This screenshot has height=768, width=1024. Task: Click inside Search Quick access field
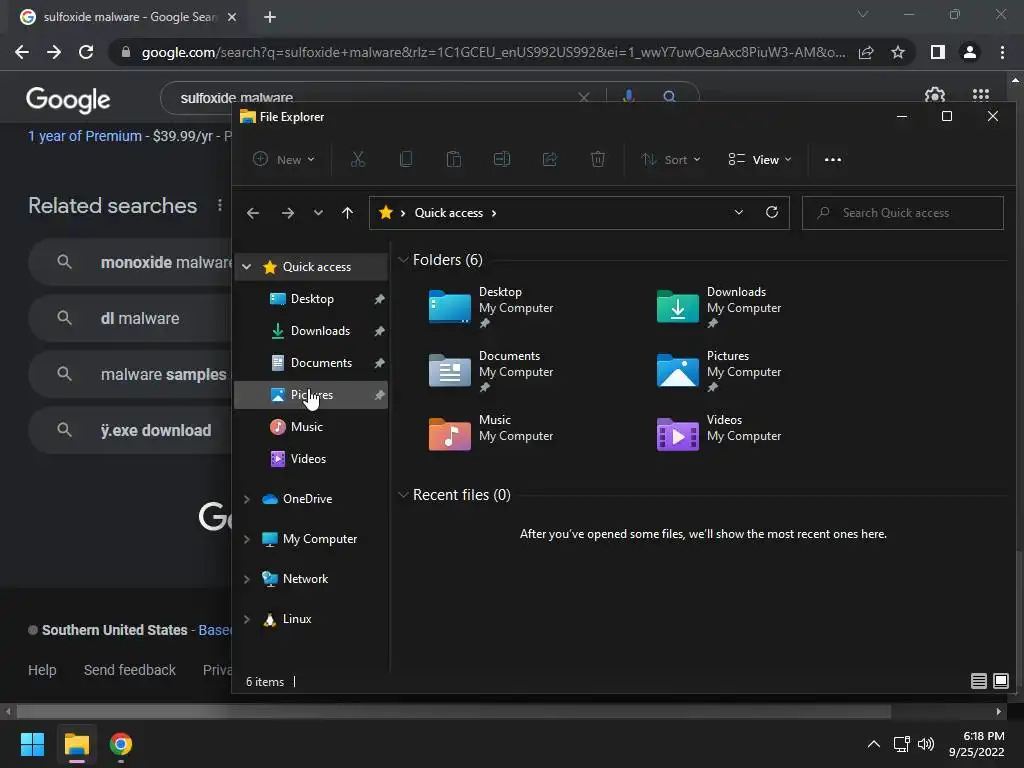pos(903,213)
